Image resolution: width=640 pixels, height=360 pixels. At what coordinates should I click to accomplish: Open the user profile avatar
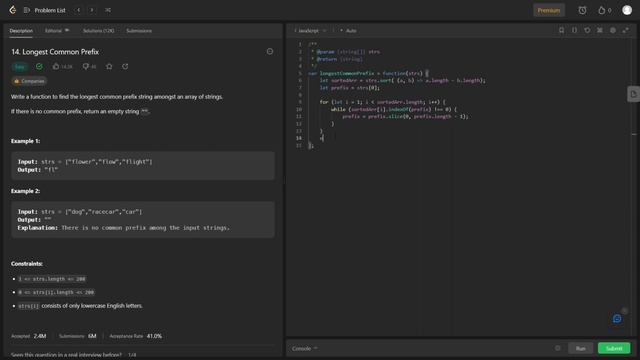click(x=627, y=10)
